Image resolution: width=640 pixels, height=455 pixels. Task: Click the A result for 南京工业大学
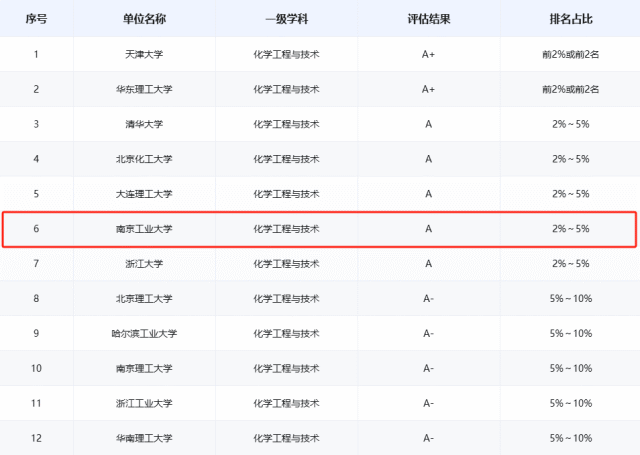428,229
